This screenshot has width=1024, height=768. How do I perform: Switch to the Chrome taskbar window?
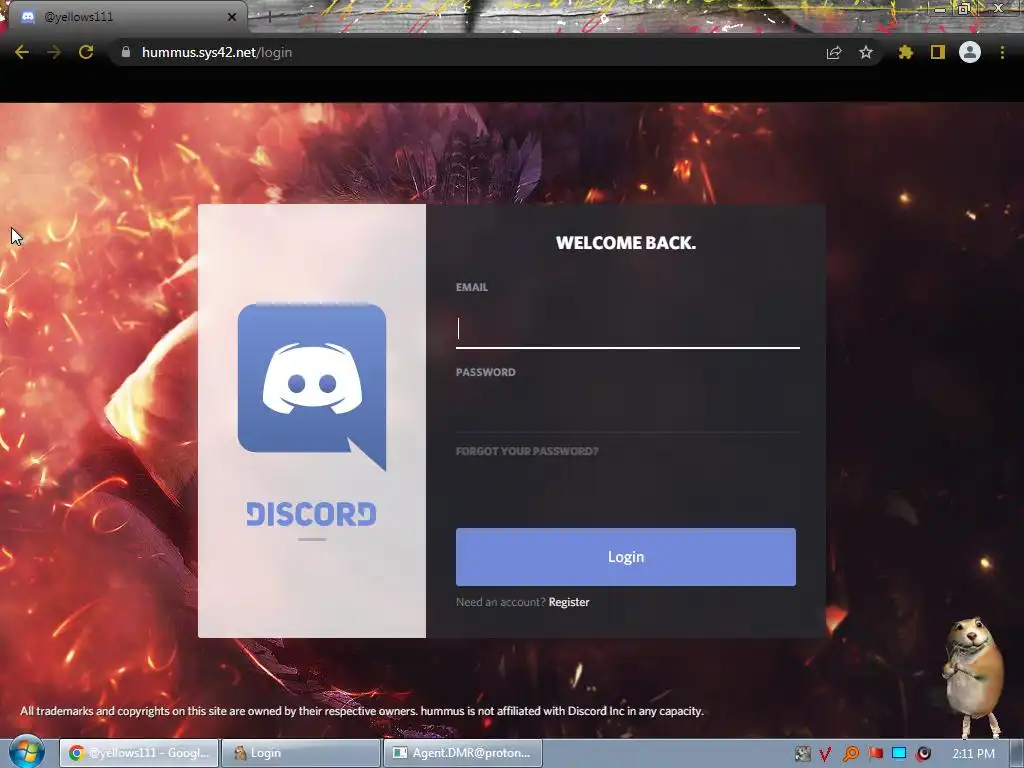click(140, 753)
